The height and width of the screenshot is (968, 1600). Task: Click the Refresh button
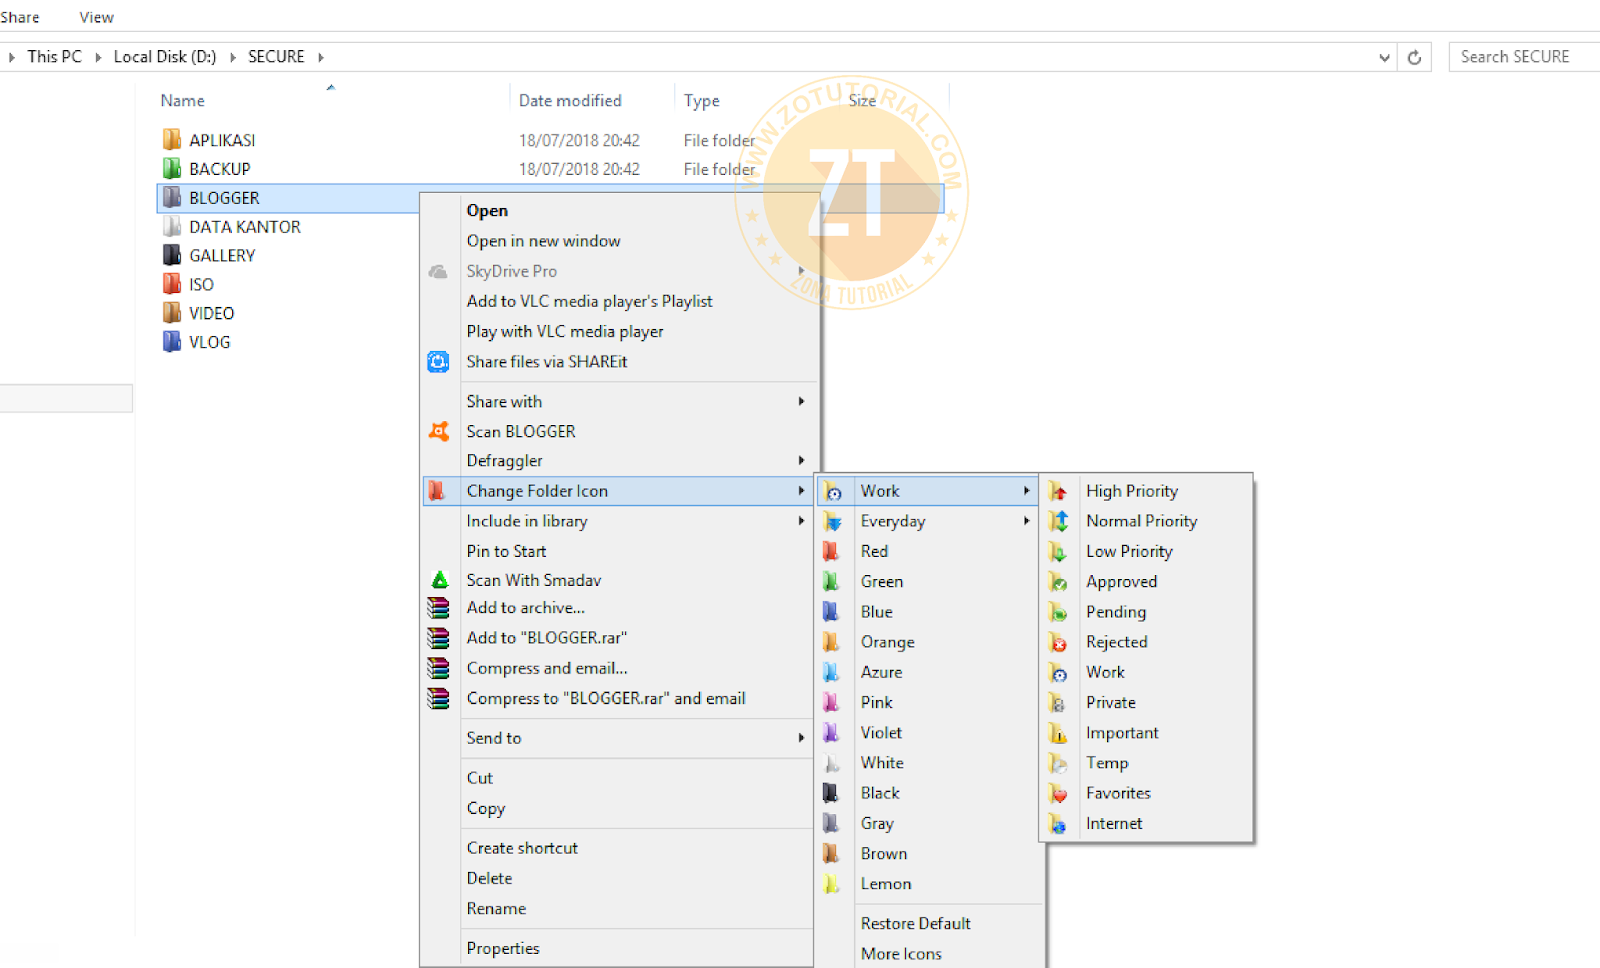(1414, 57)
